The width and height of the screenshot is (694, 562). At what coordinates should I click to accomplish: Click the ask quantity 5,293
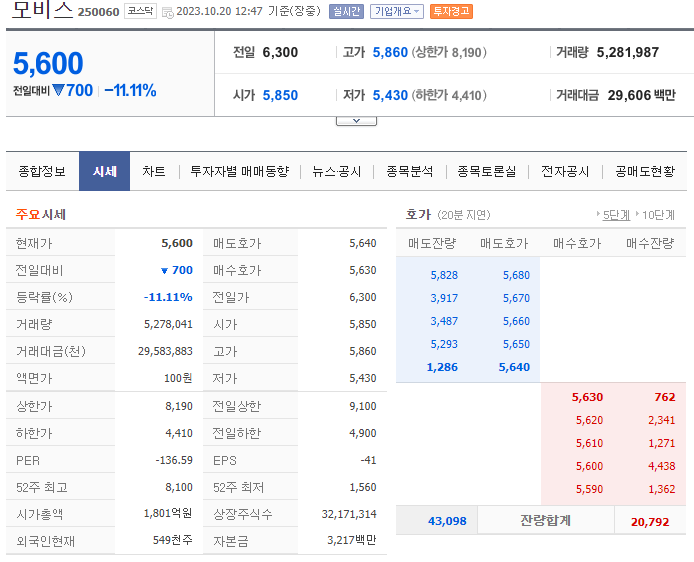[444, 344]
